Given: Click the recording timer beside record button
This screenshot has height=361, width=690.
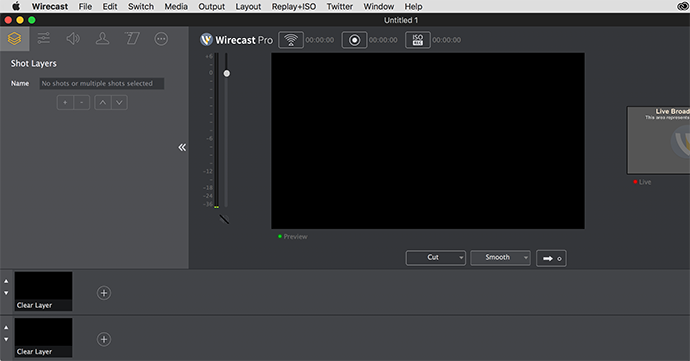Looking at the screenshot, I should tap(383, 40).
